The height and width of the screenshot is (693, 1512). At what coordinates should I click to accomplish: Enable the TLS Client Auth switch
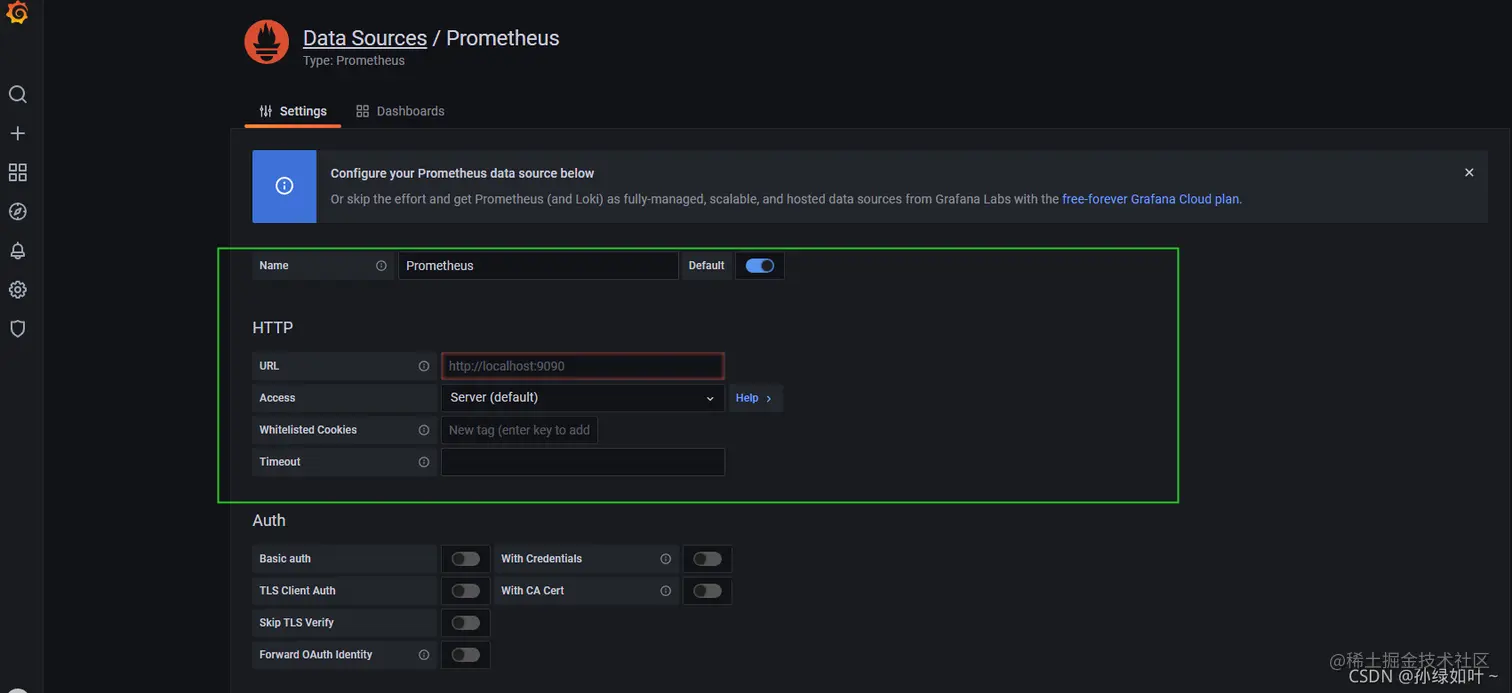pos(465,591)
